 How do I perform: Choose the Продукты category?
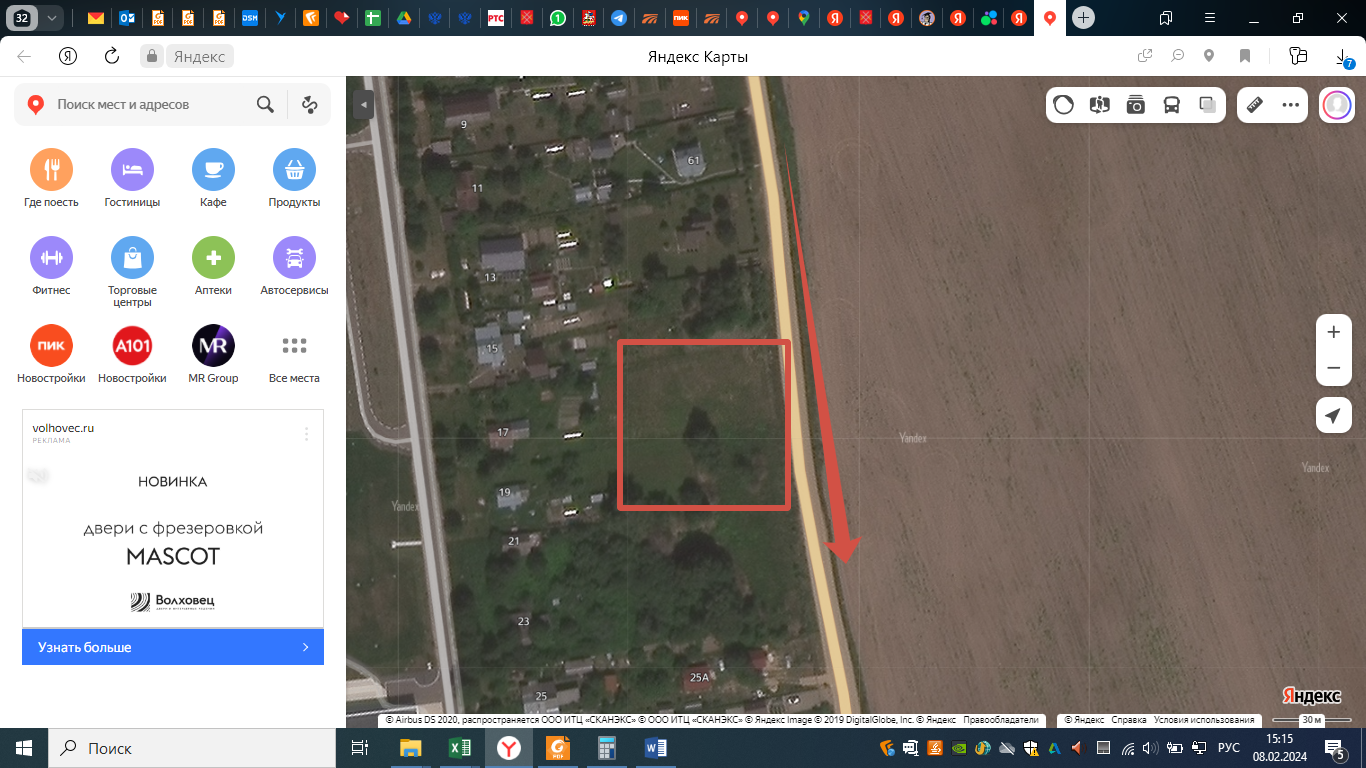(294, 179)
